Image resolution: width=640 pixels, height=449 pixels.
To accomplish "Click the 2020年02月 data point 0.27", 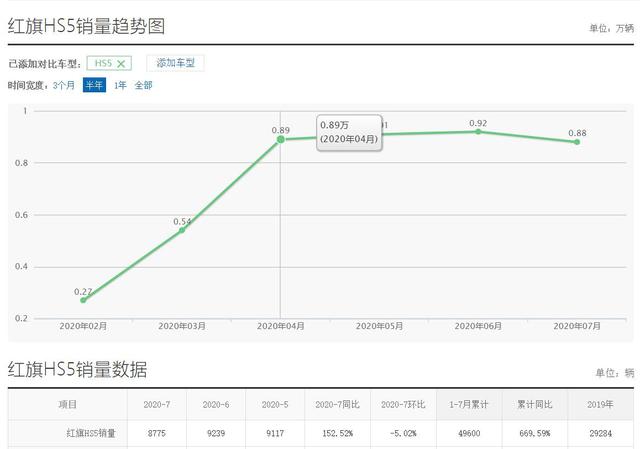I will point(83,300).
